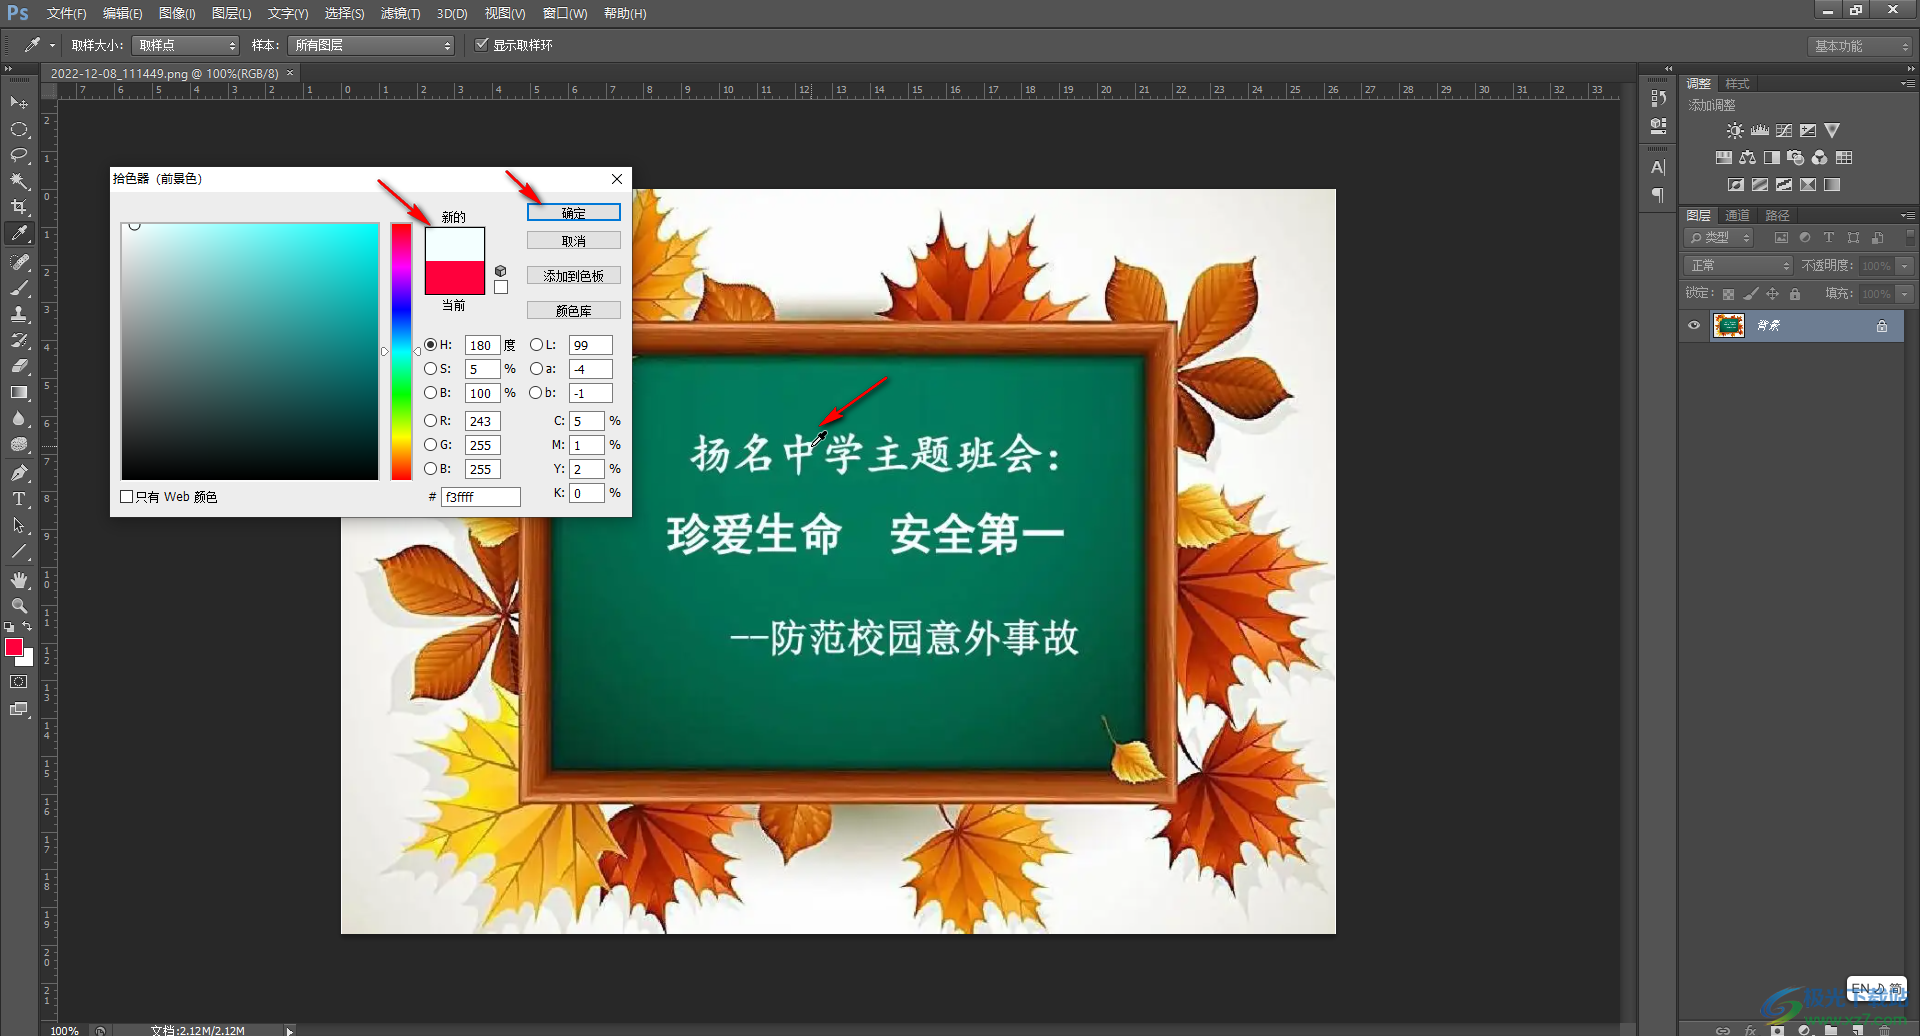
Task: Select the G green radio button
Action: coord(430,445)
